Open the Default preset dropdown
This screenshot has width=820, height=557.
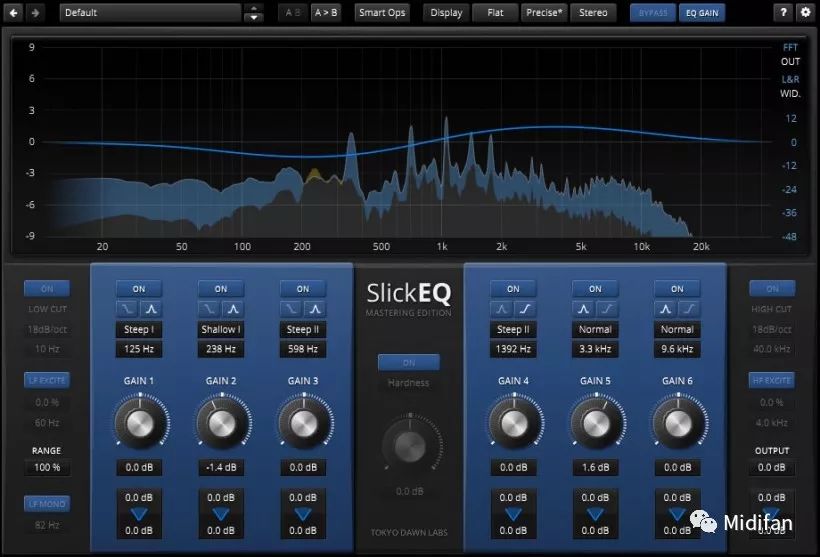pos(150,13)
